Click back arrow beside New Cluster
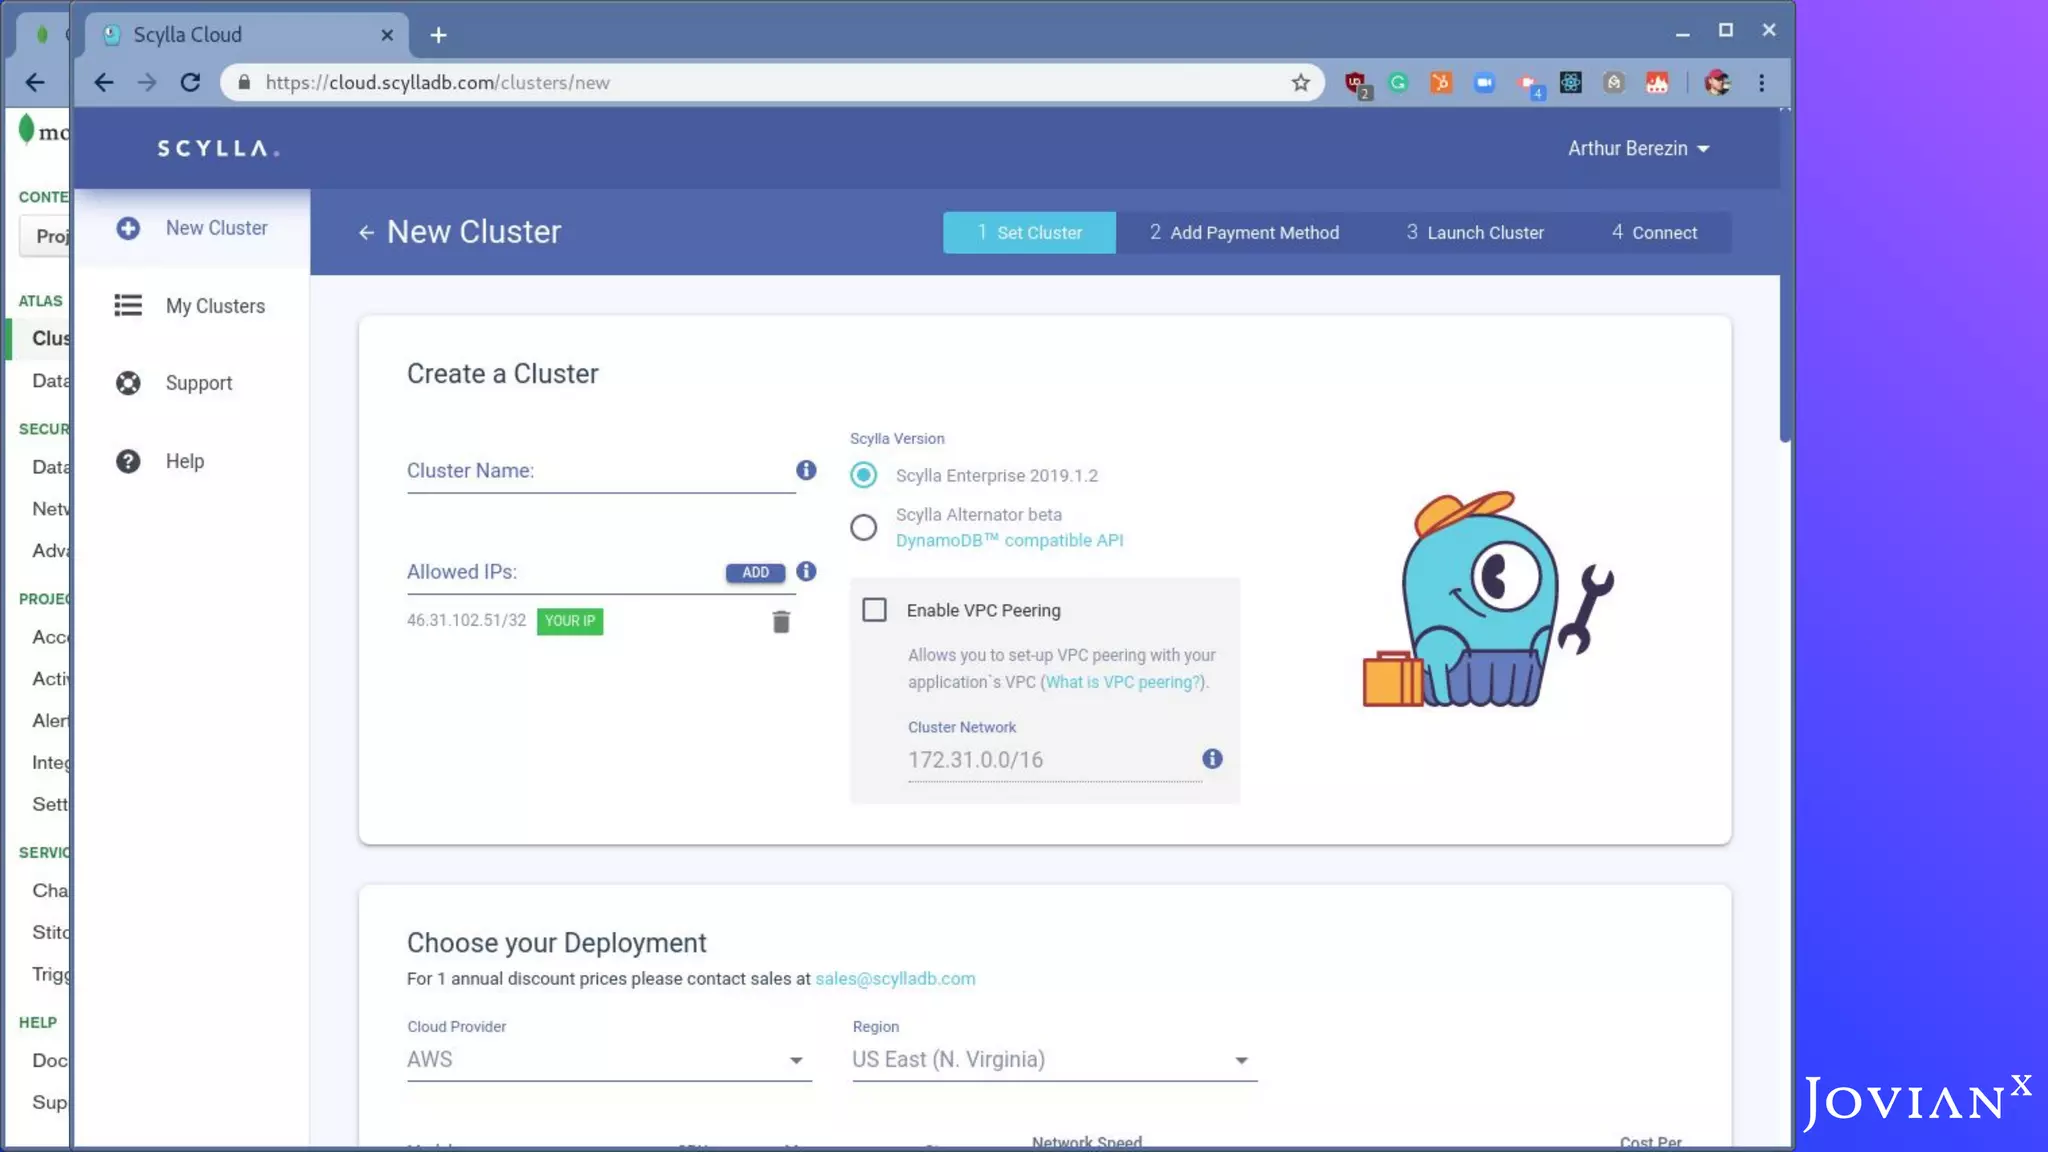Screen dimensions: 2048x1152 (366, 233)
